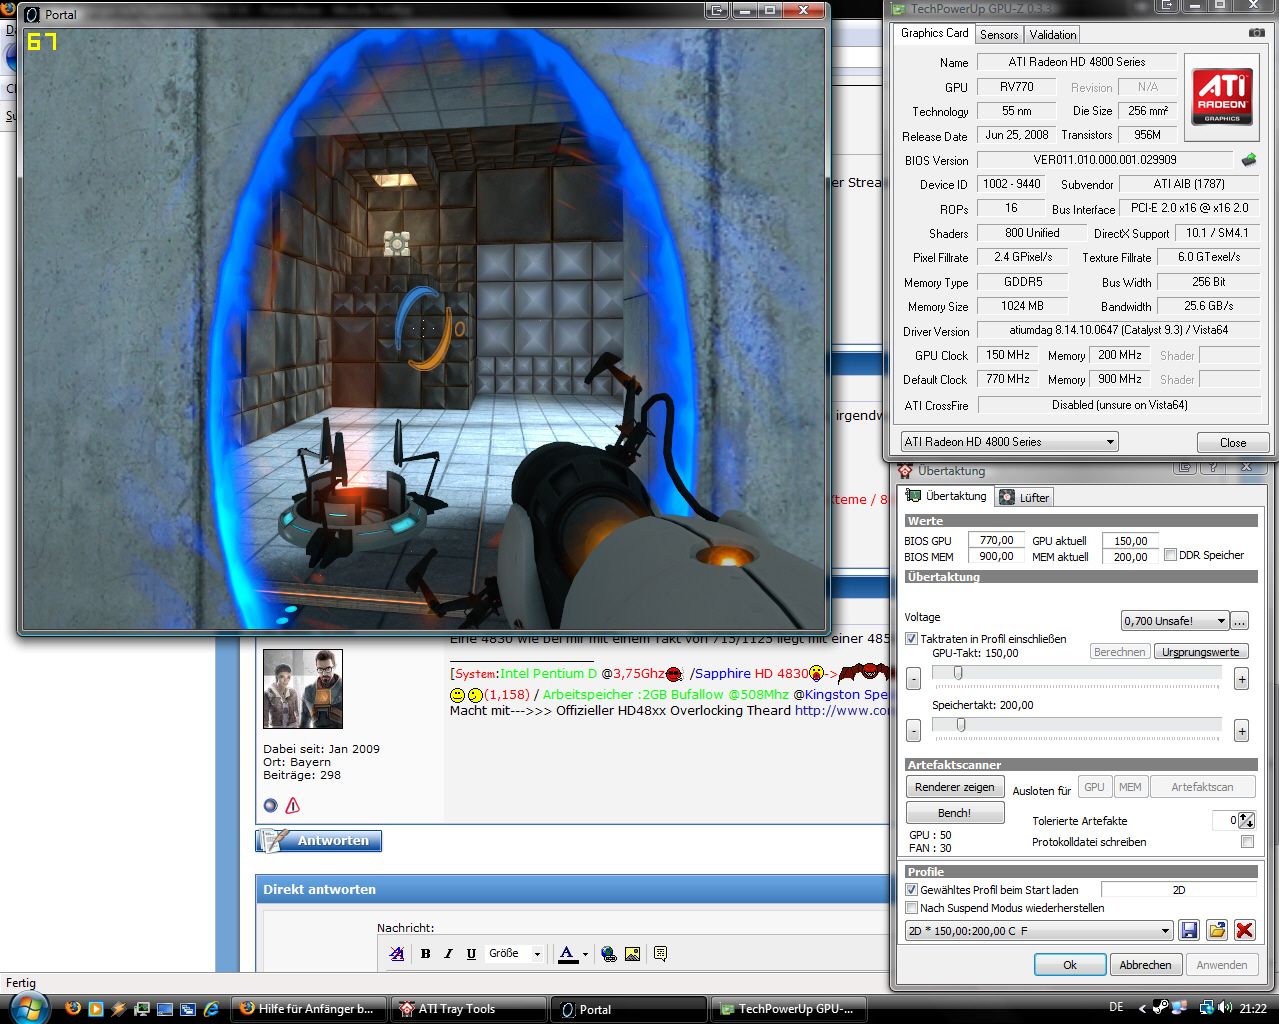Click the text color A icon in the editor
This screenshot has height=1024, width=1279.
click(567, 954)
